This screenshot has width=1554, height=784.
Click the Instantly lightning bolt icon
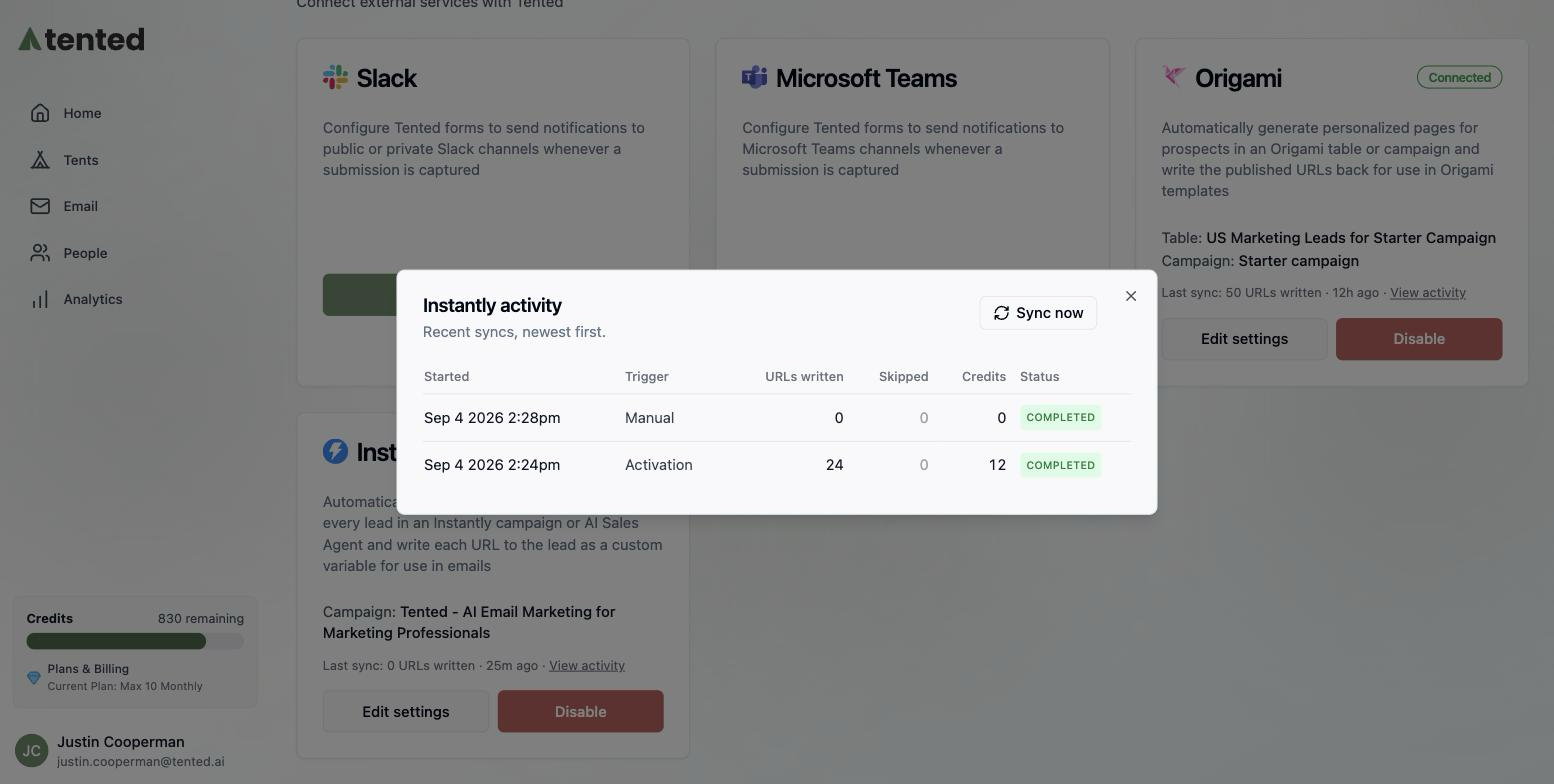(335, 451)
